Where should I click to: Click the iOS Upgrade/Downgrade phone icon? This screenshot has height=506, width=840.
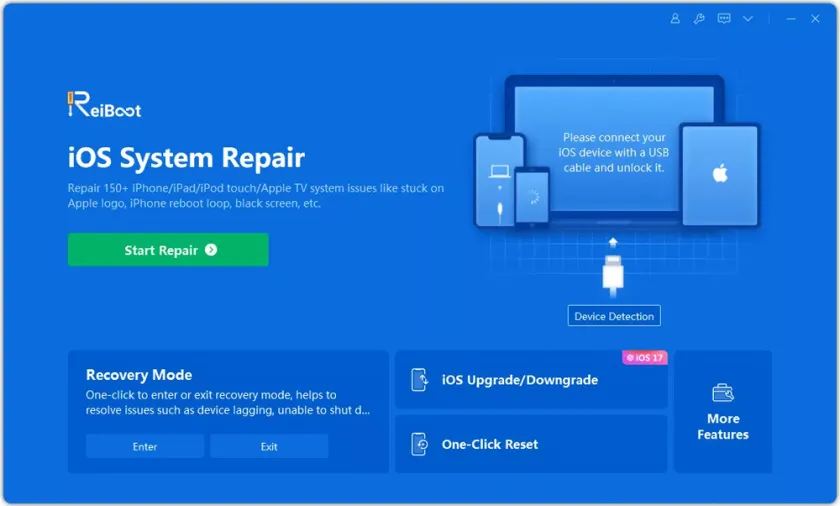click(419, 380)
